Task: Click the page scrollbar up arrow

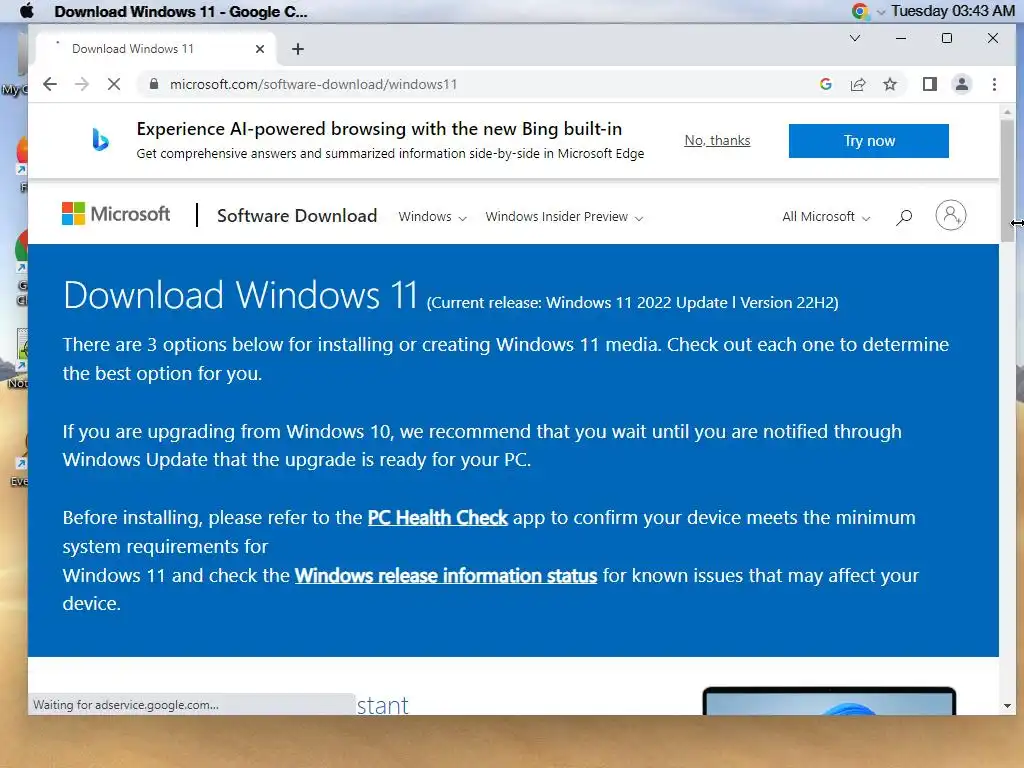Action: (x=1007, y=112)
